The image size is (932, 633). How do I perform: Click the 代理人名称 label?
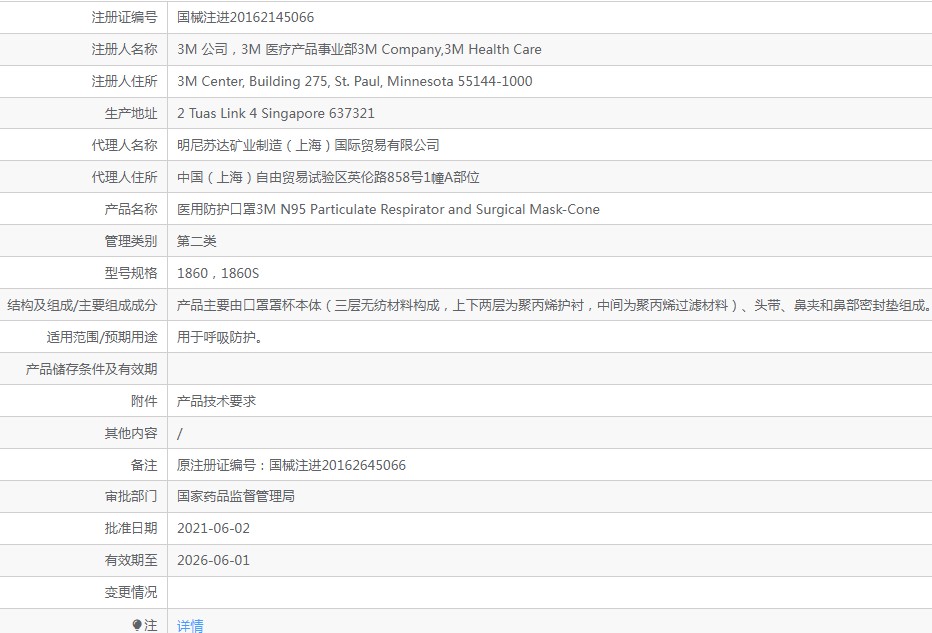point(124,145)
